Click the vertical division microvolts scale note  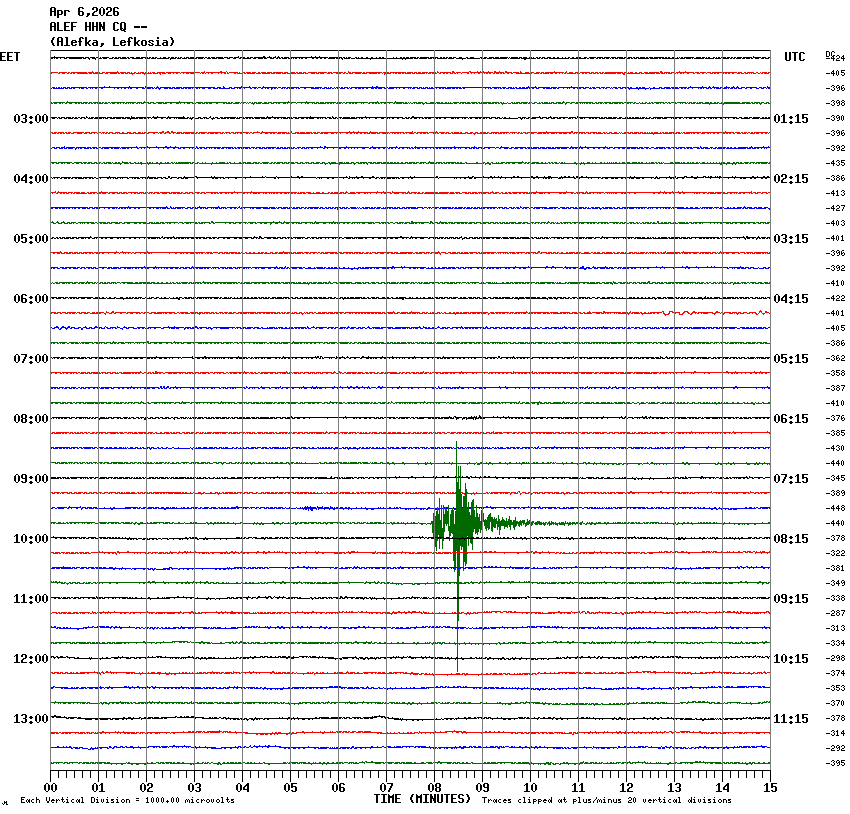127,801
